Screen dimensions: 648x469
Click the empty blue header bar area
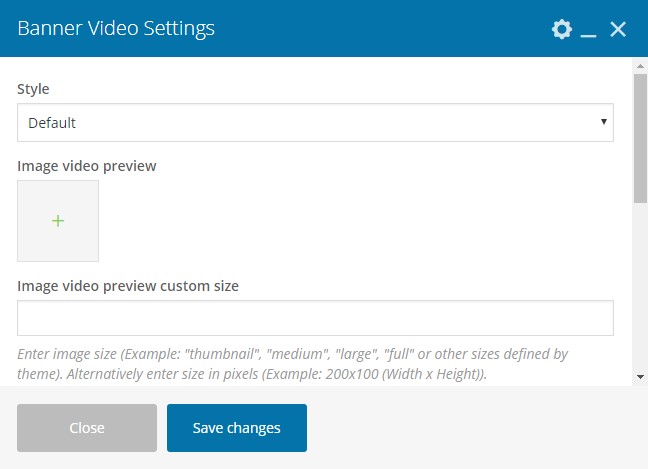click(380, 29)
